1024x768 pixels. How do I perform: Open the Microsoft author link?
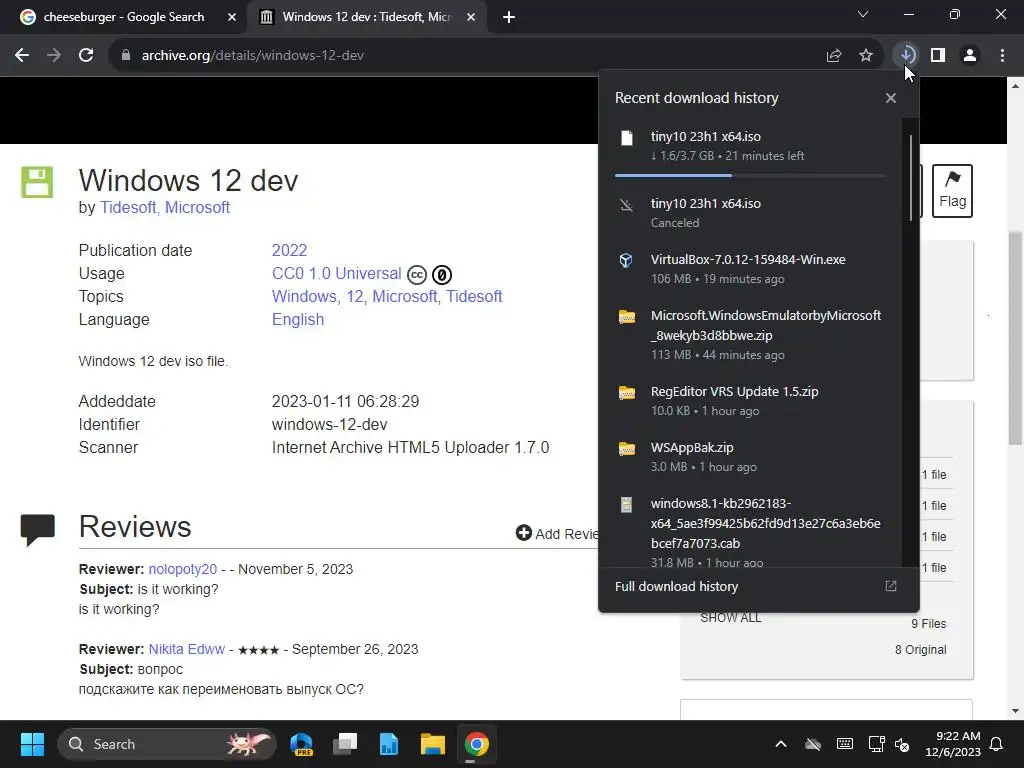tap(197, 208)
